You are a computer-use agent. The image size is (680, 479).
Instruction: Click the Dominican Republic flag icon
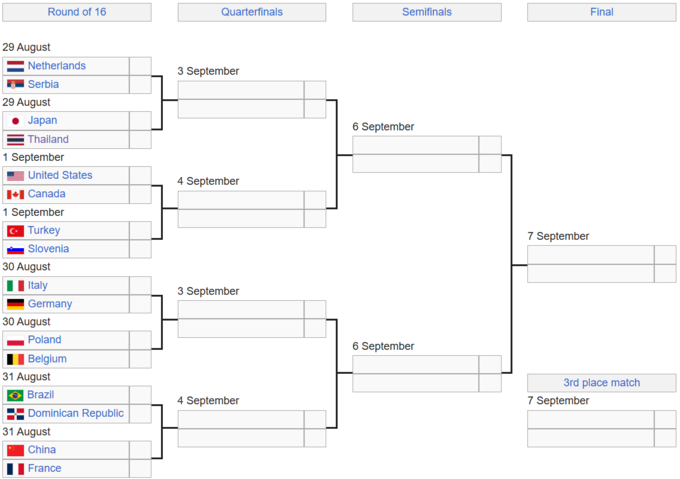point(15,414)
